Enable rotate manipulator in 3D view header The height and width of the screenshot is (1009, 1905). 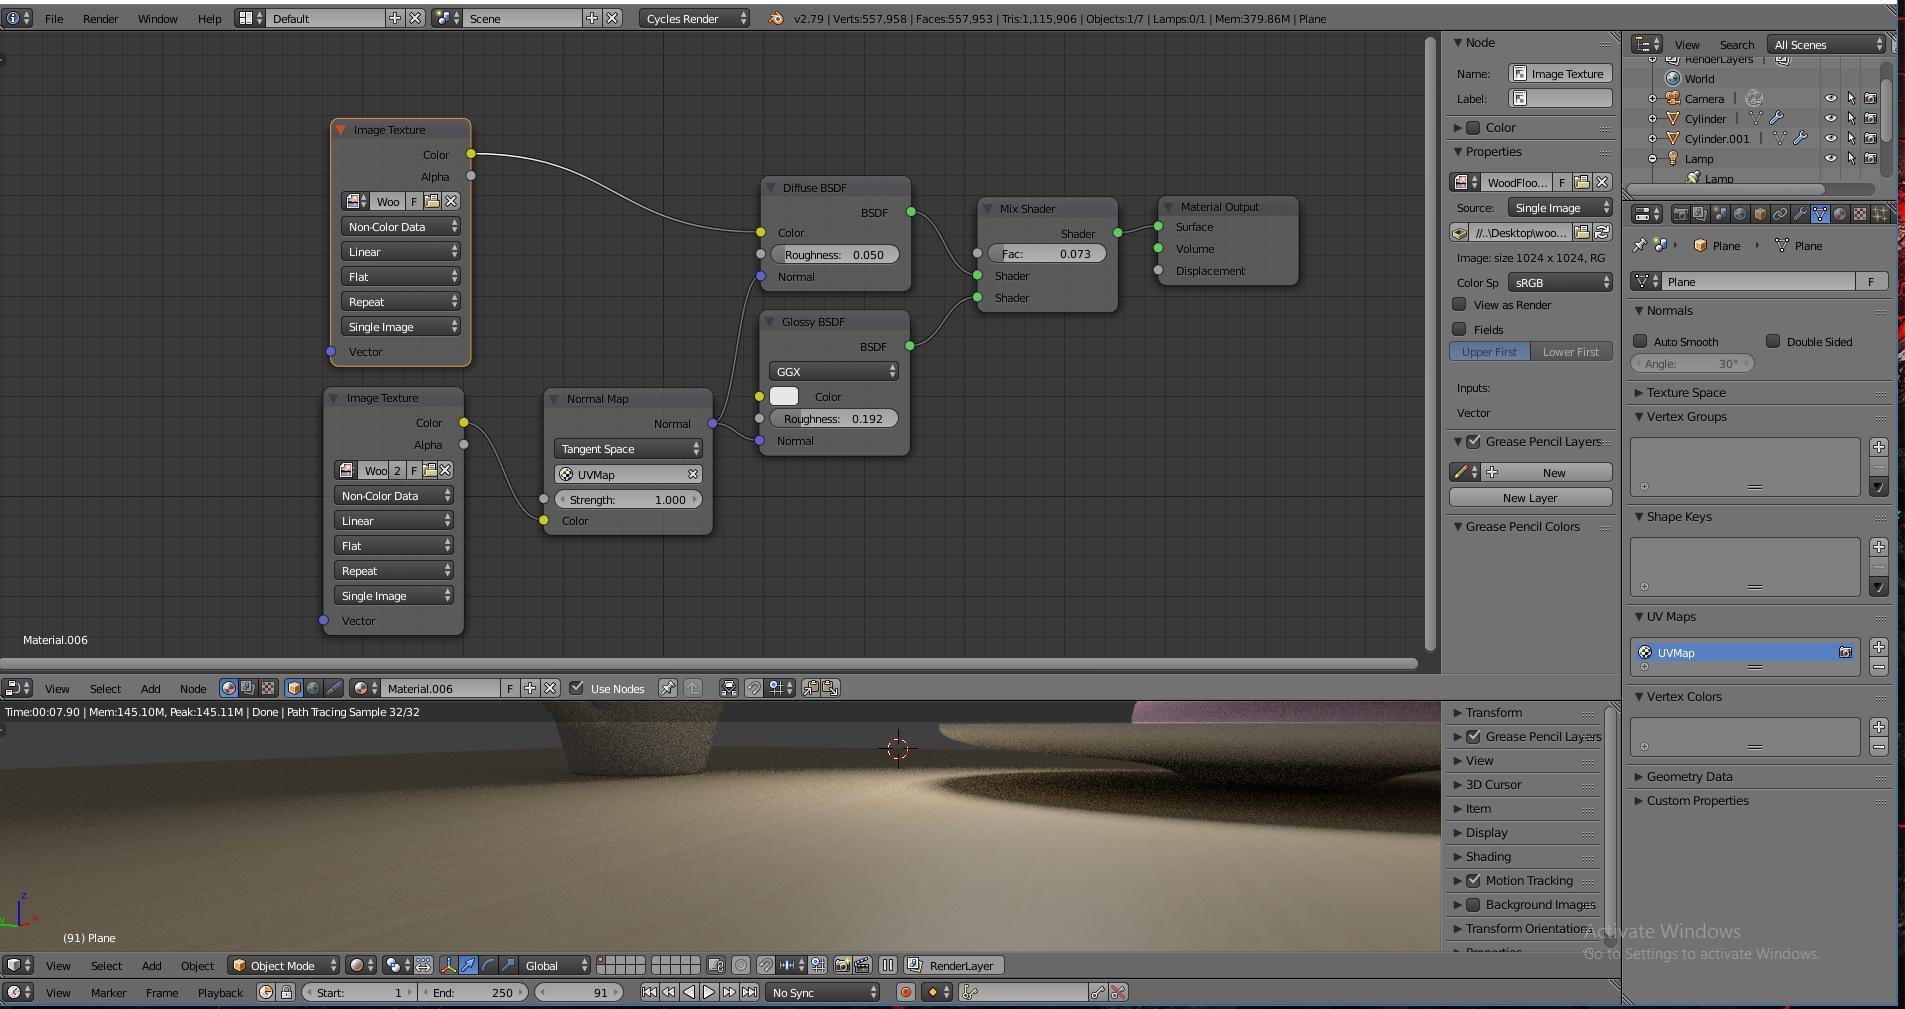pyautogui.click(x=488, y=965)
